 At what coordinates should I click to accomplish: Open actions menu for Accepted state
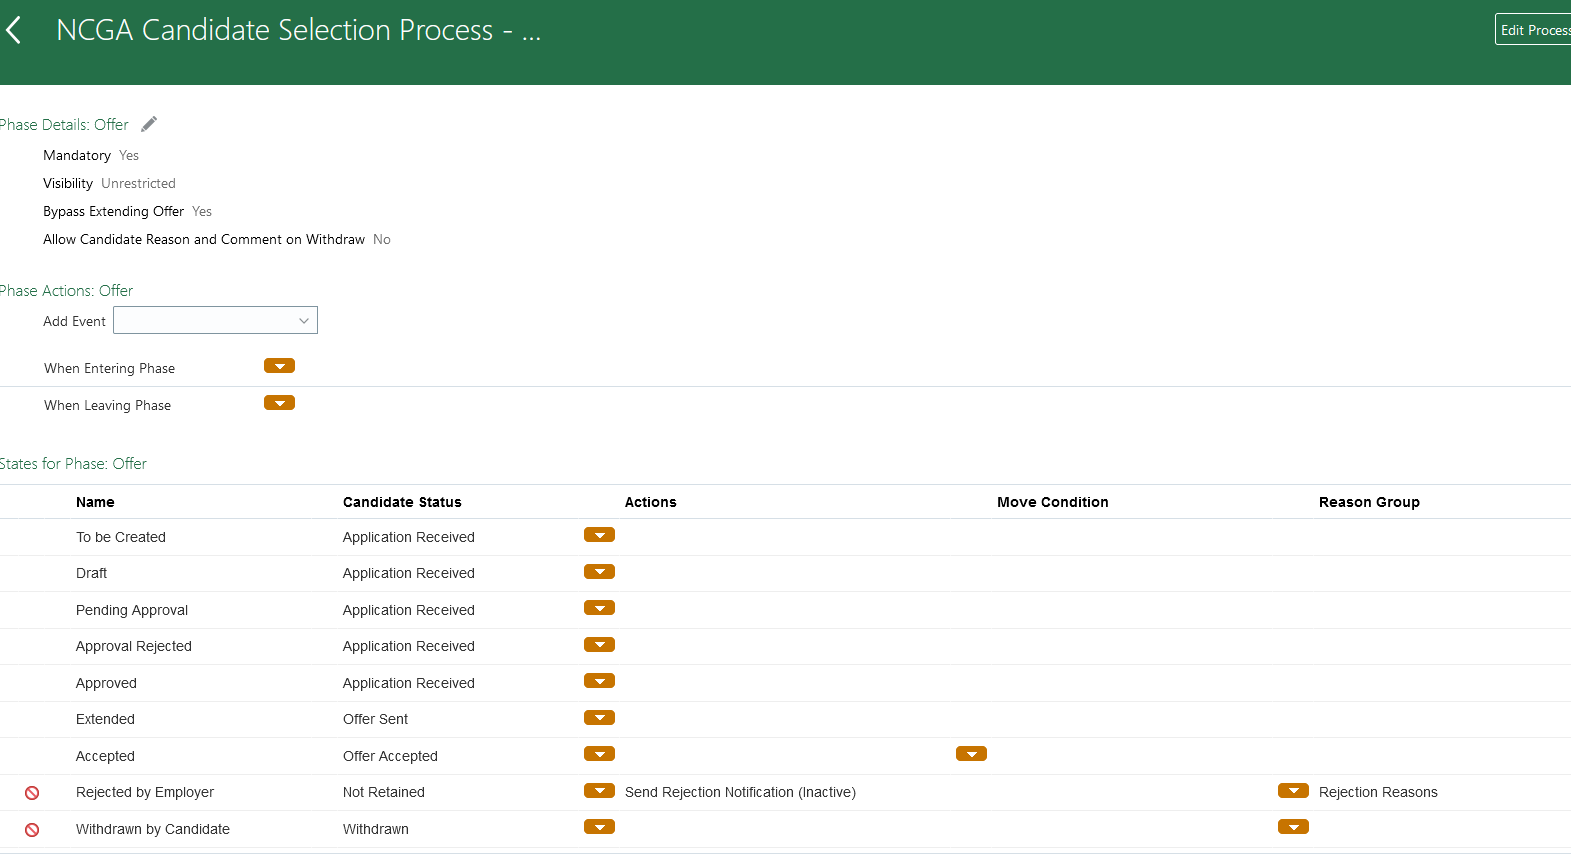(x=599, y=754)
